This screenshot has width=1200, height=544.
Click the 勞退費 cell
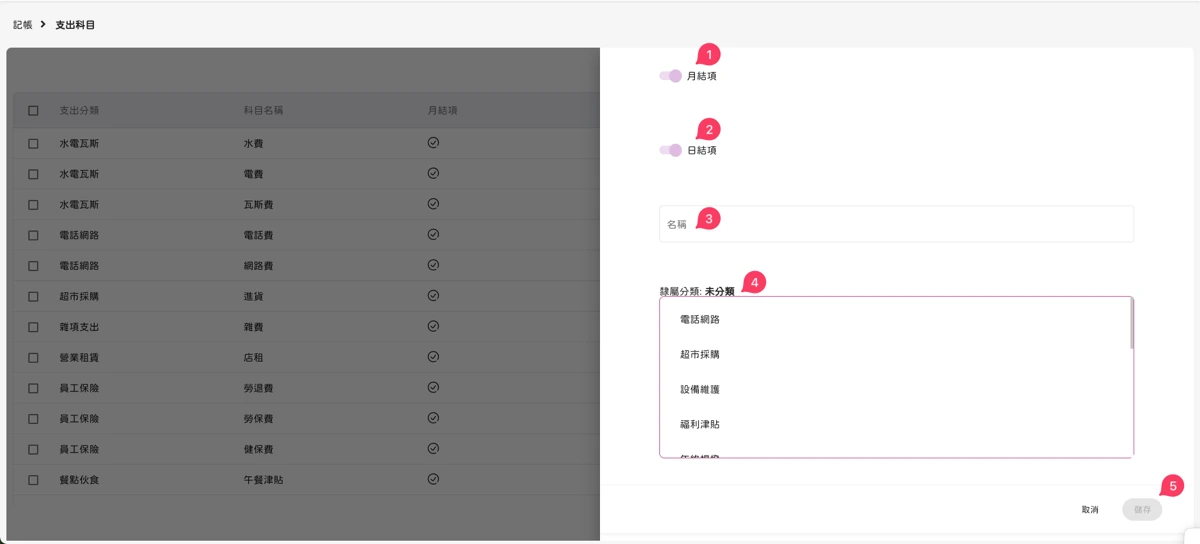click(x=259, y=388)
